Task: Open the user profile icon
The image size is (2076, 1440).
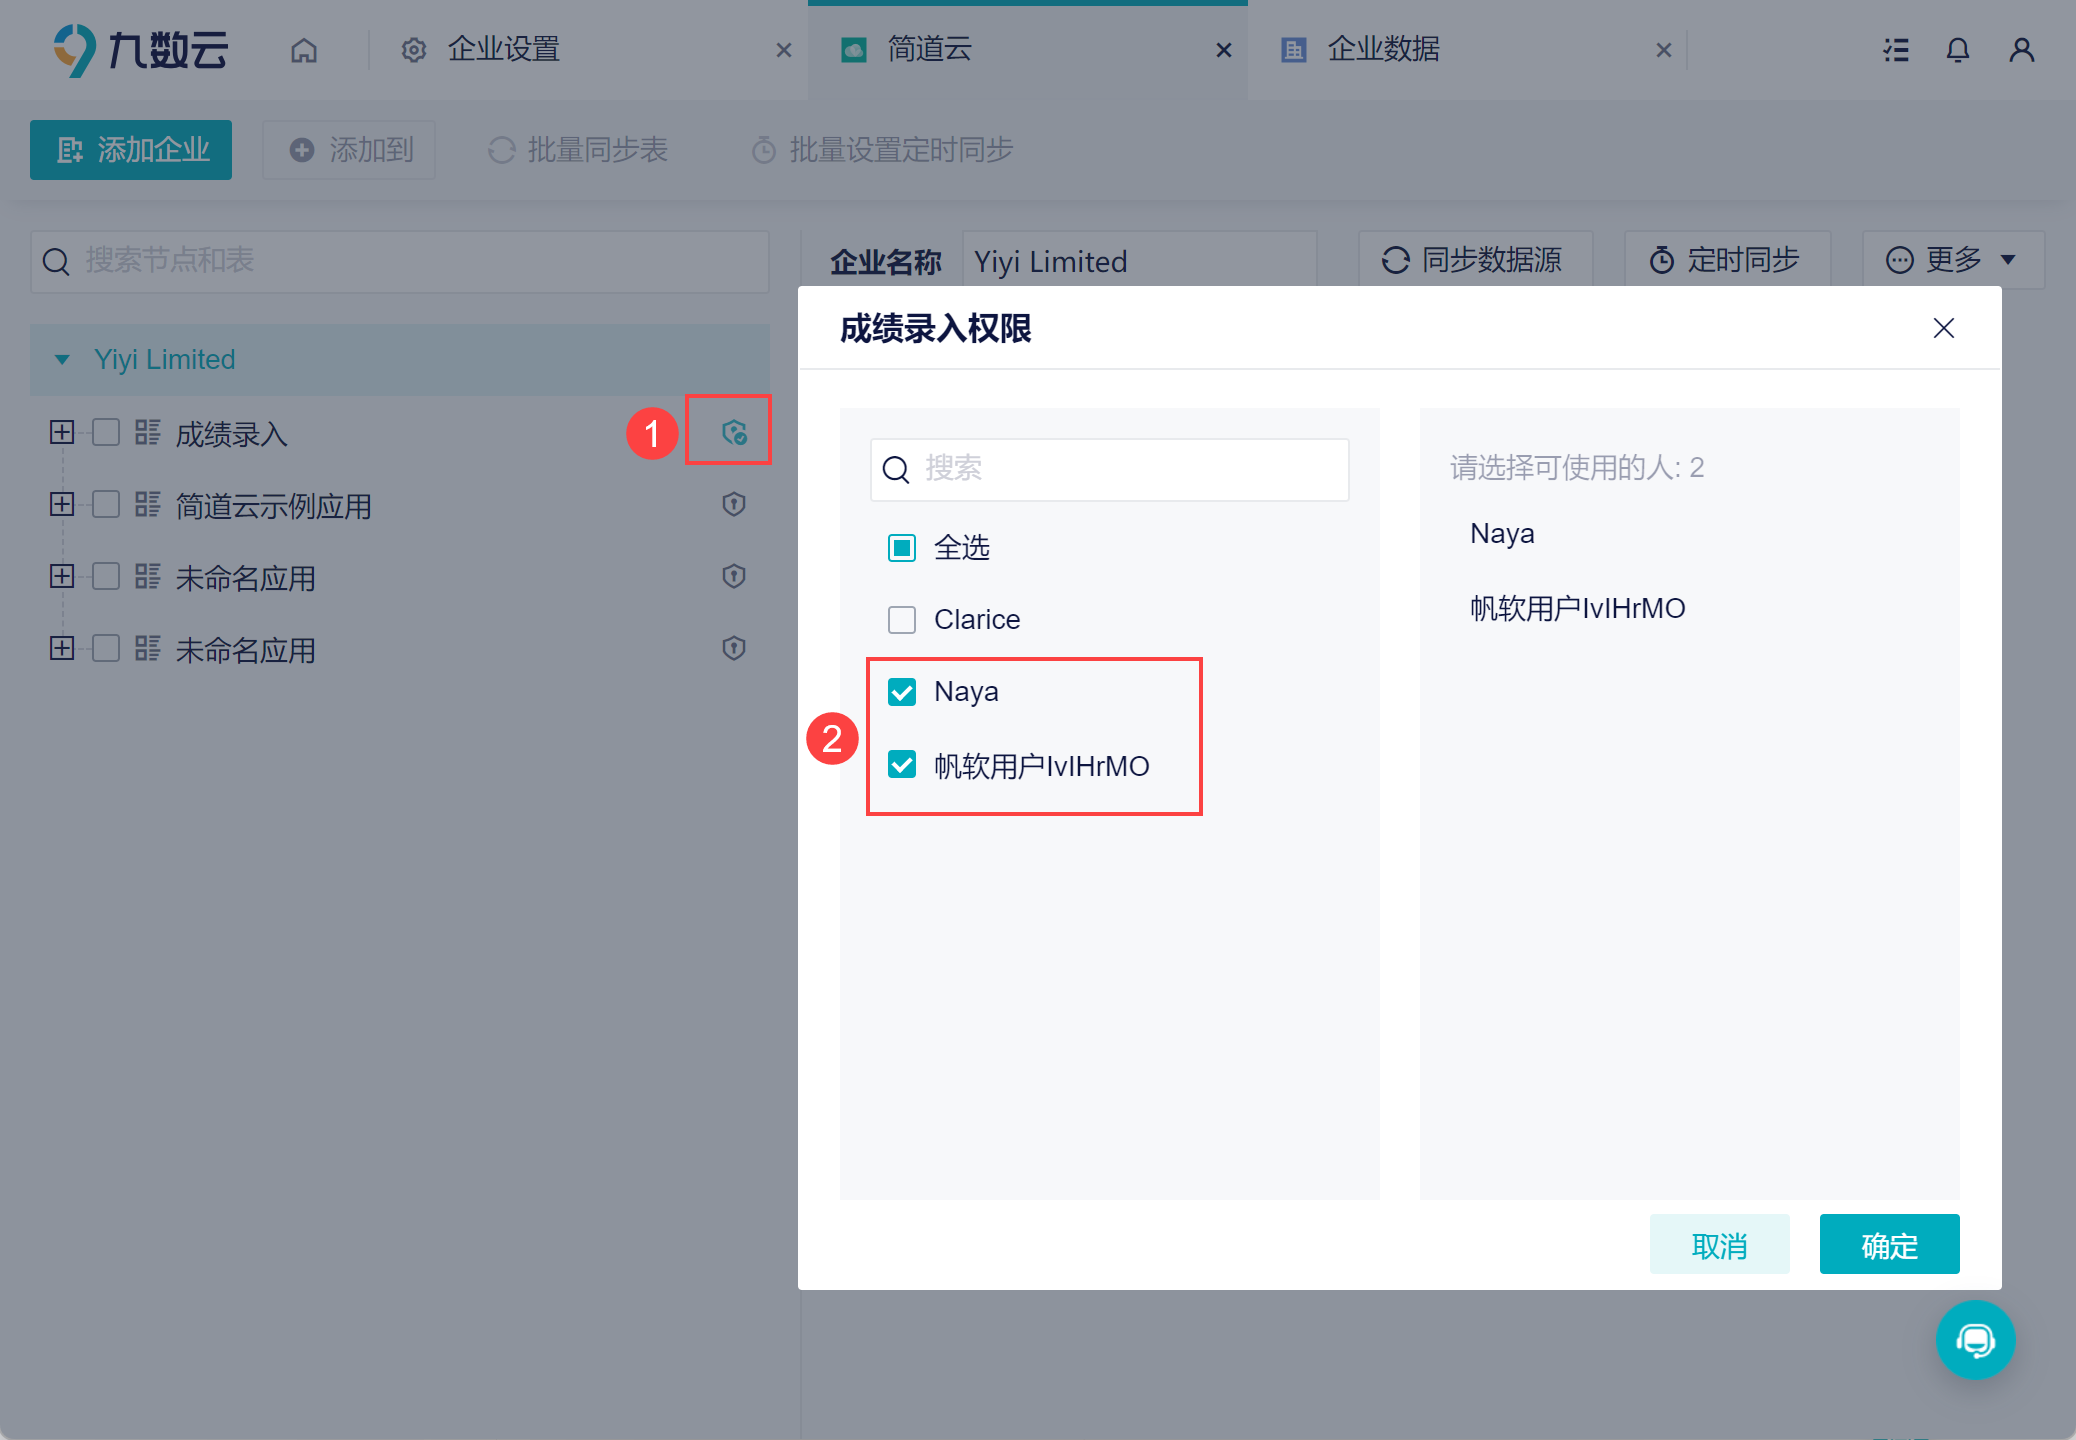Action: point(2022,50)
